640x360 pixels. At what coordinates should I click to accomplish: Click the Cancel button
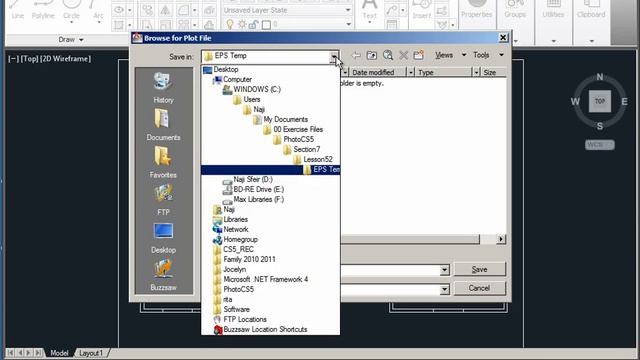click(x=480, y=288)
